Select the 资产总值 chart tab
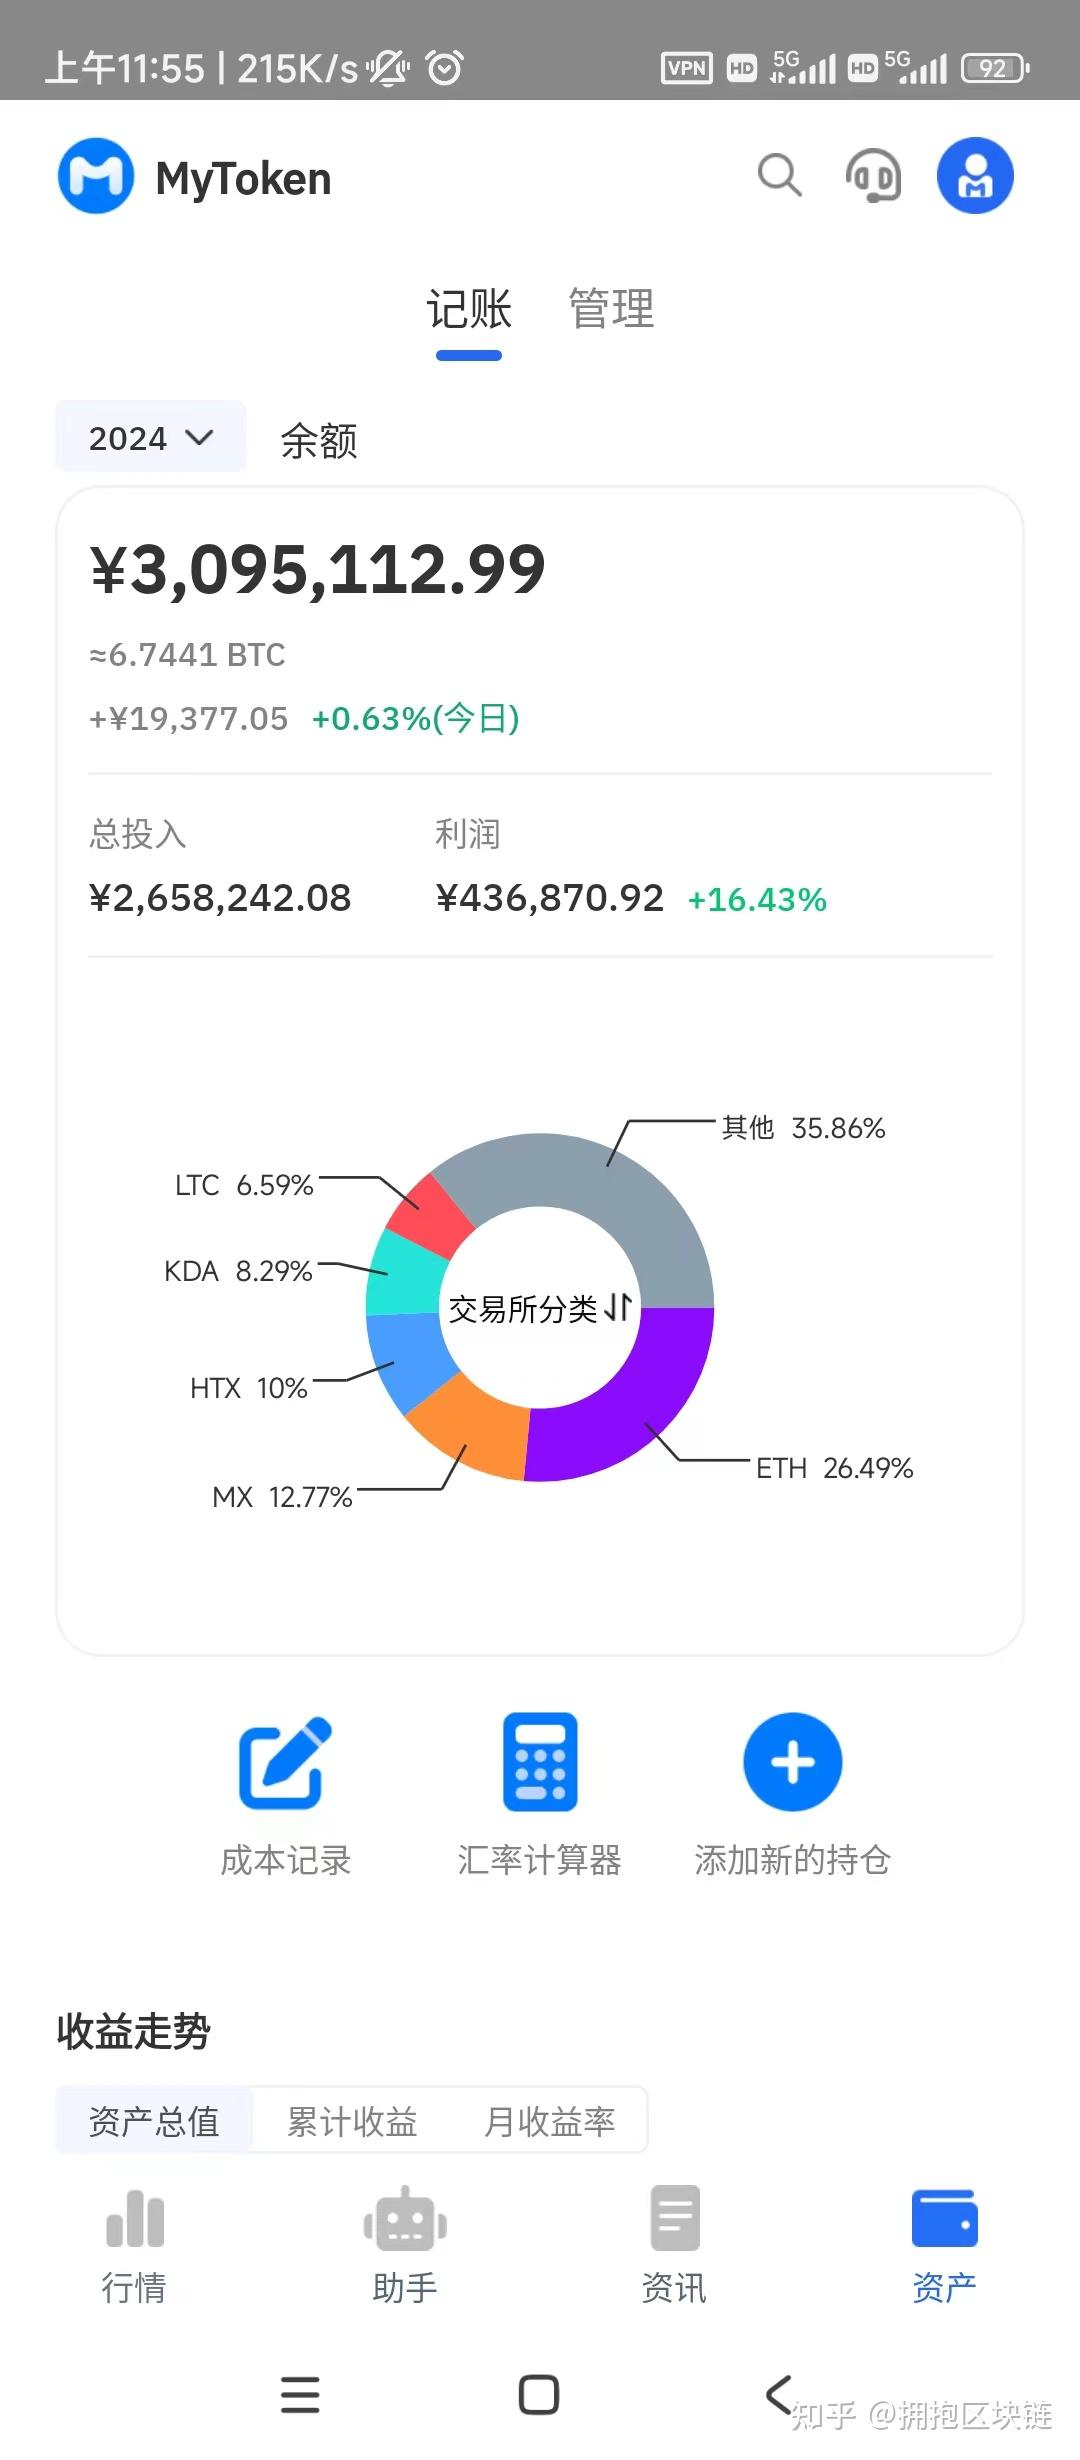1080x2460 pixels. pyautogui.click(x=154, y=2120)
